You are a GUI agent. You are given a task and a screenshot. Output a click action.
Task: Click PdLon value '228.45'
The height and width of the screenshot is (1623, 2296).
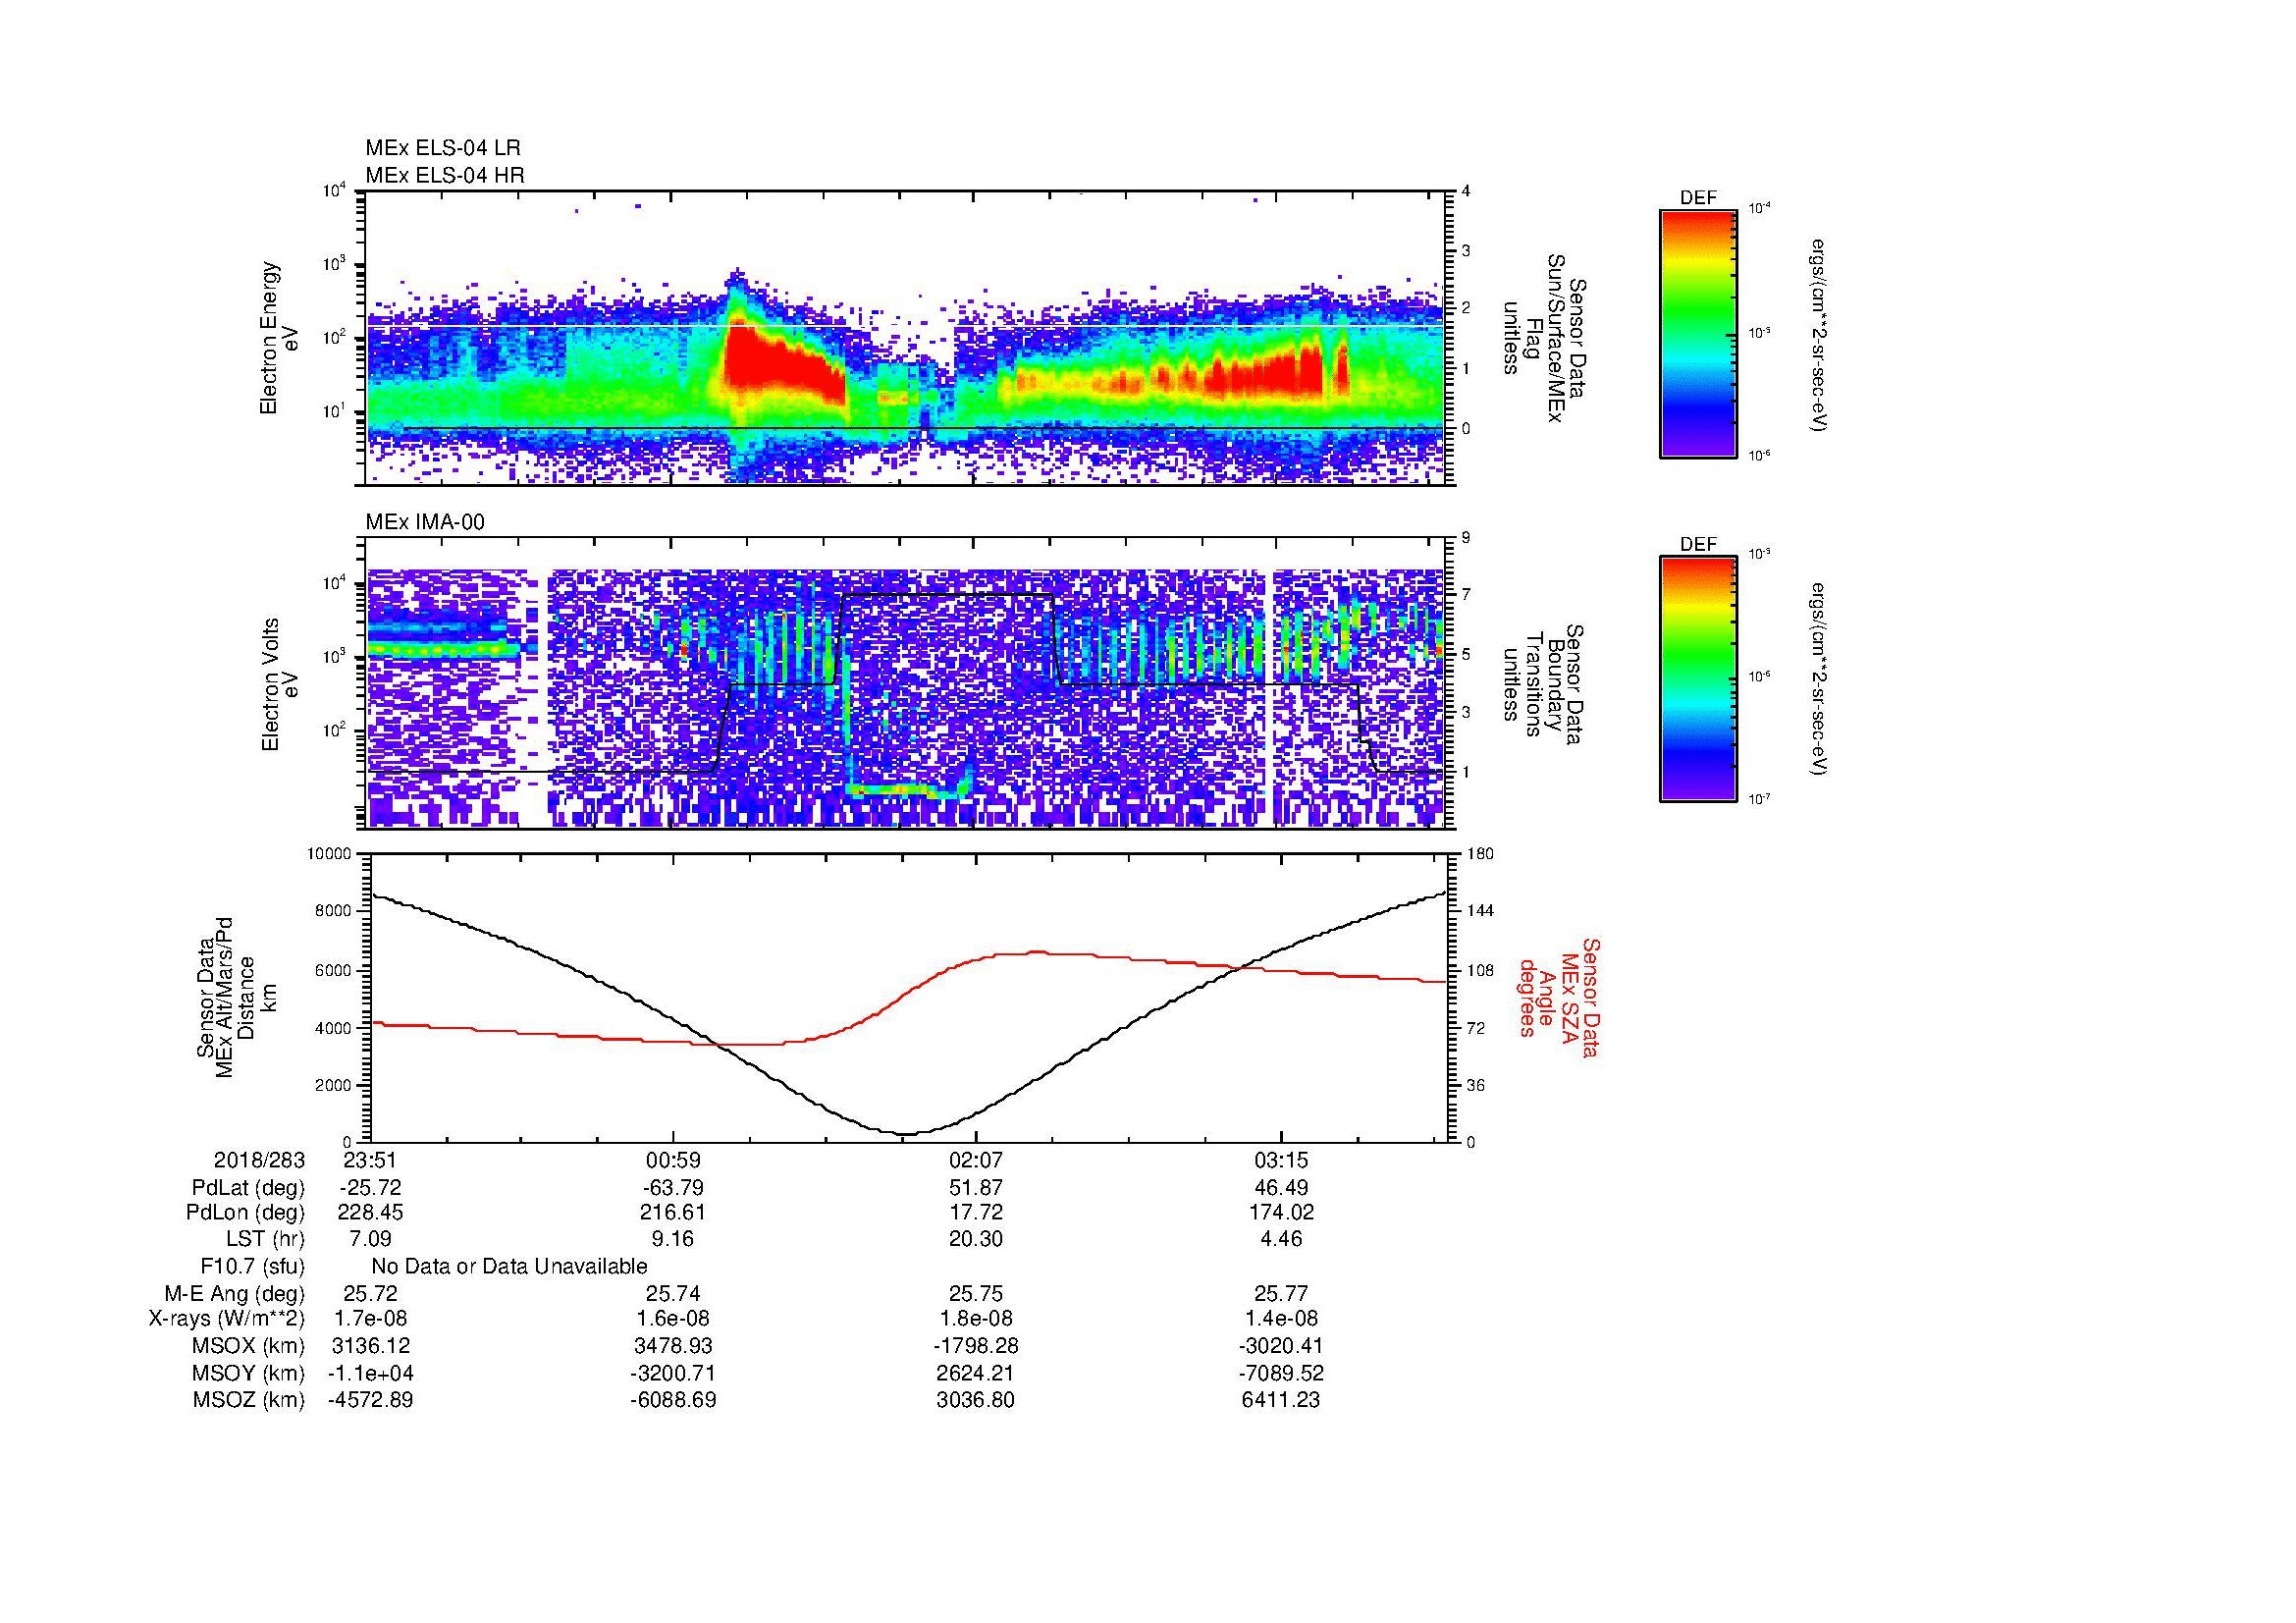370,1212
